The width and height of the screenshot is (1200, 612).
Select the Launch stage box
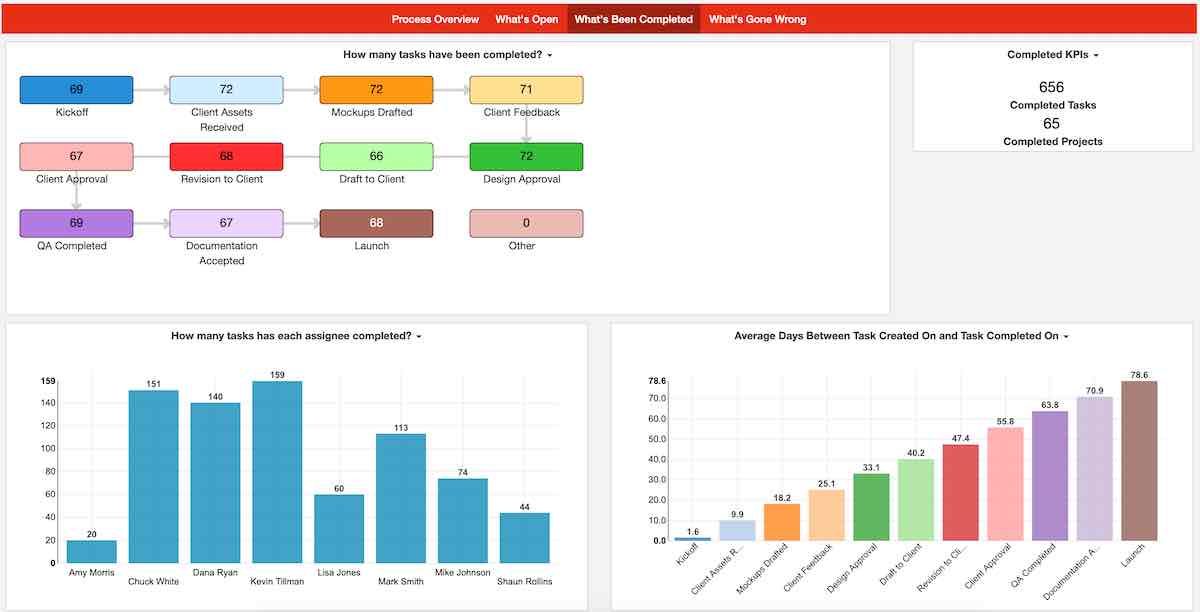tap(375, 222)
